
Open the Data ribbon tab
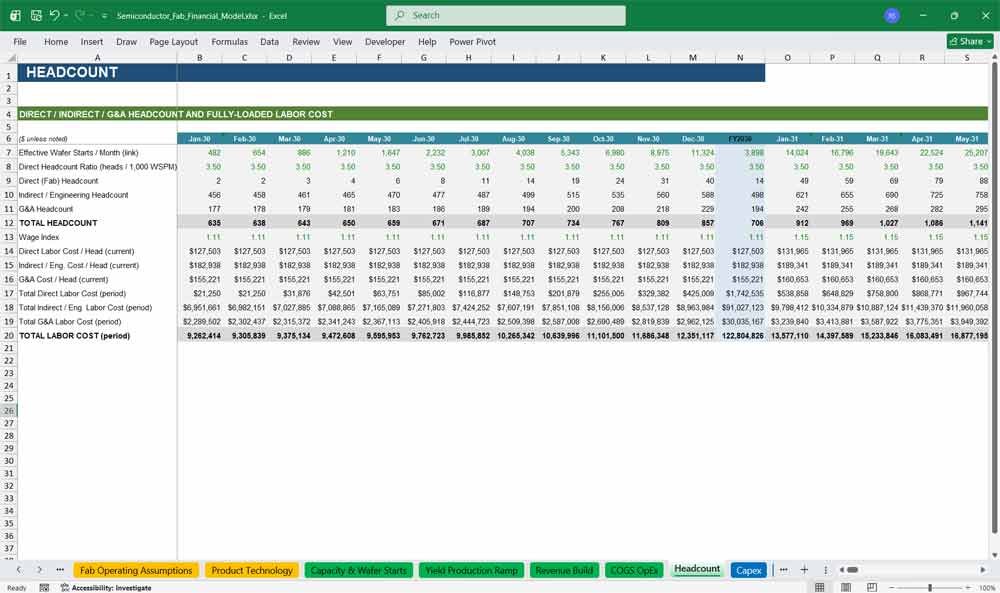269,41
